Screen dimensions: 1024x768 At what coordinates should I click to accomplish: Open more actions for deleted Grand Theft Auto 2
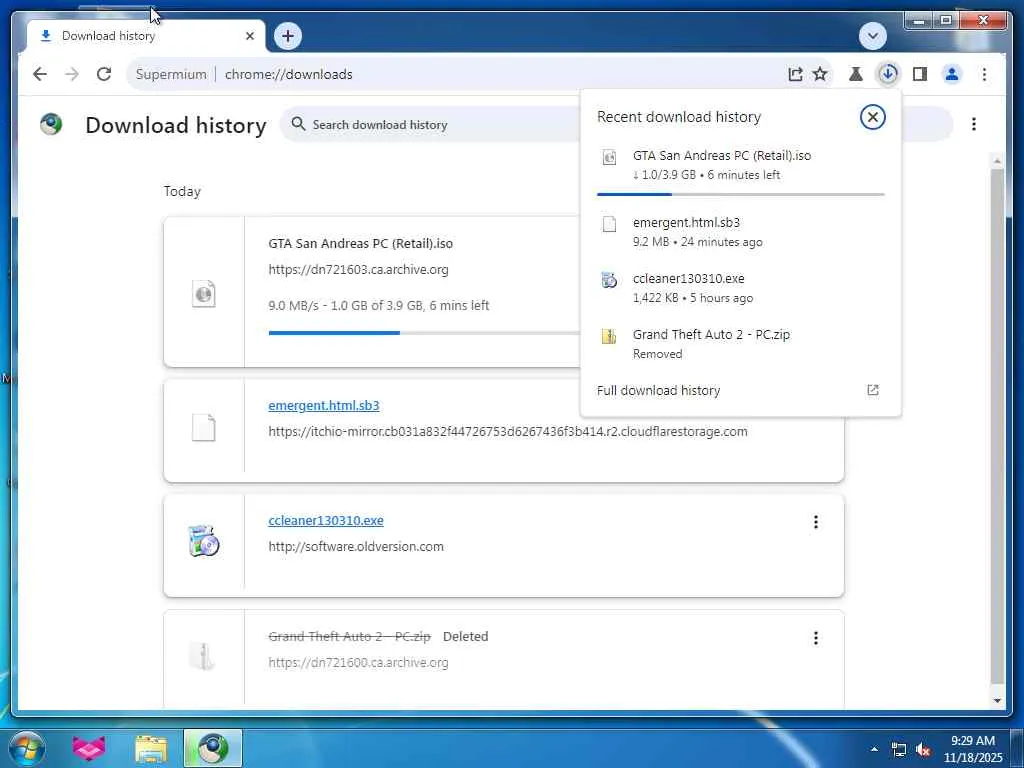816,638
